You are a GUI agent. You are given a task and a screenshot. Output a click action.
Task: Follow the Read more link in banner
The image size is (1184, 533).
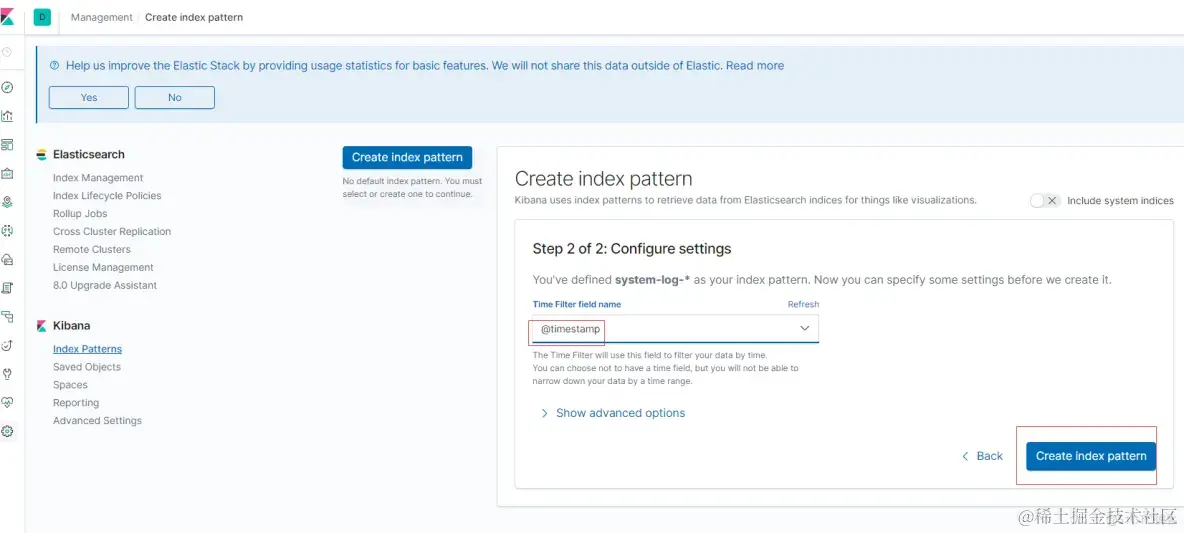point(755,66)
